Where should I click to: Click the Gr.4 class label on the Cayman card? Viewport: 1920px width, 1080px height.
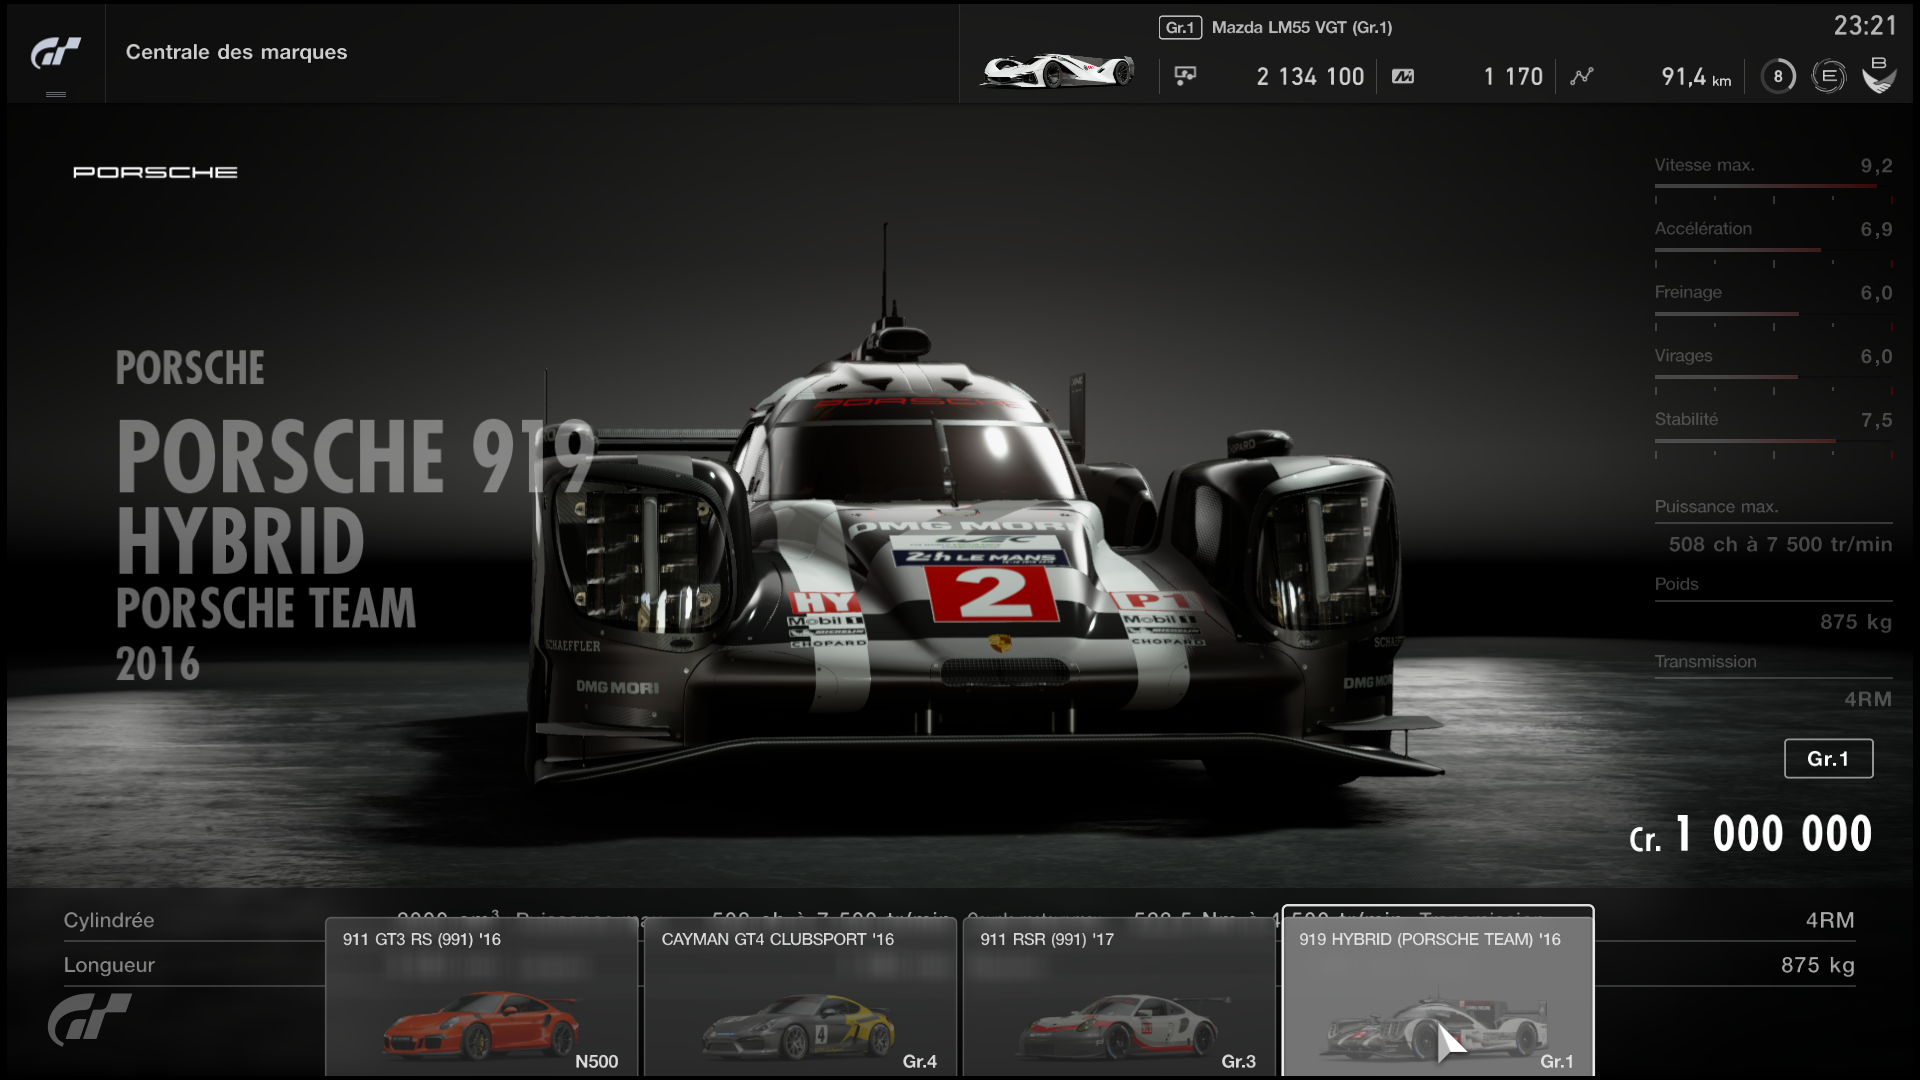click(x=920, y=1062)
